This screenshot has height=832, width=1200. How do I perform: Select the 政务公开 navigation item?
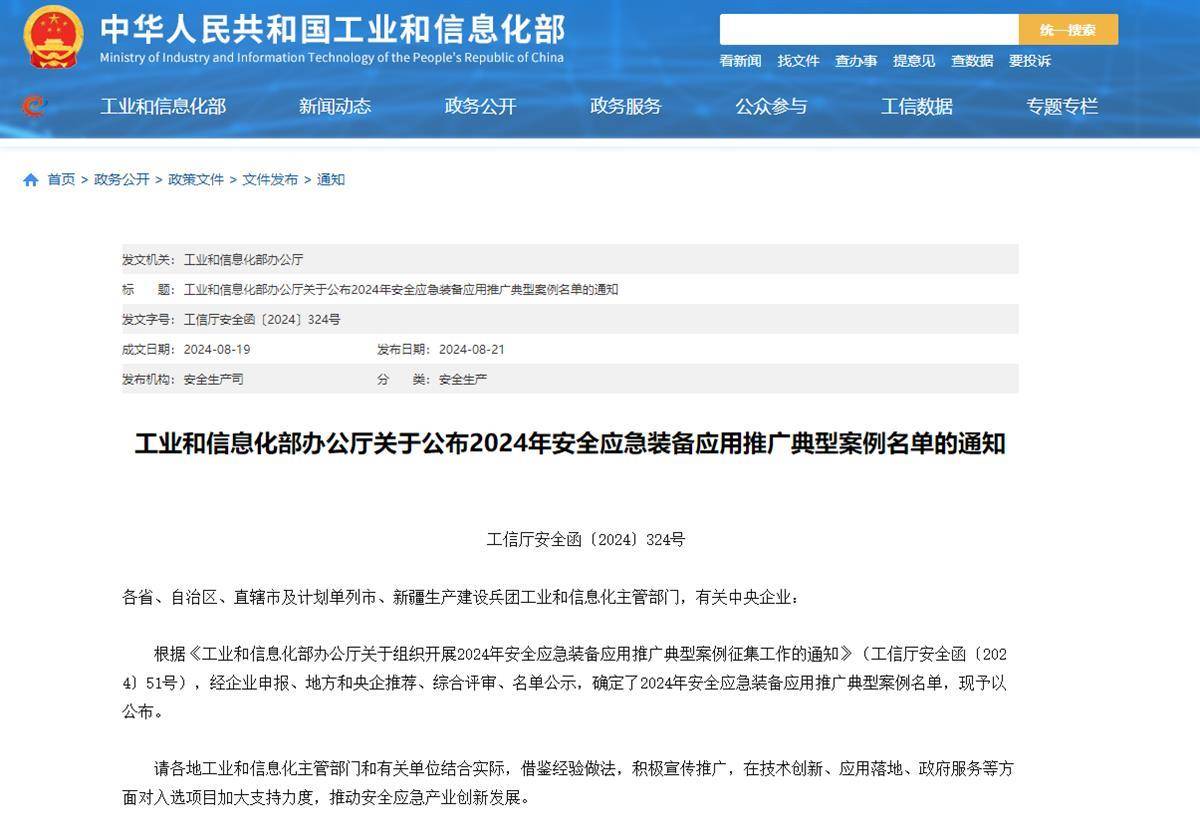pyautogui.click(x=481, y=106)
